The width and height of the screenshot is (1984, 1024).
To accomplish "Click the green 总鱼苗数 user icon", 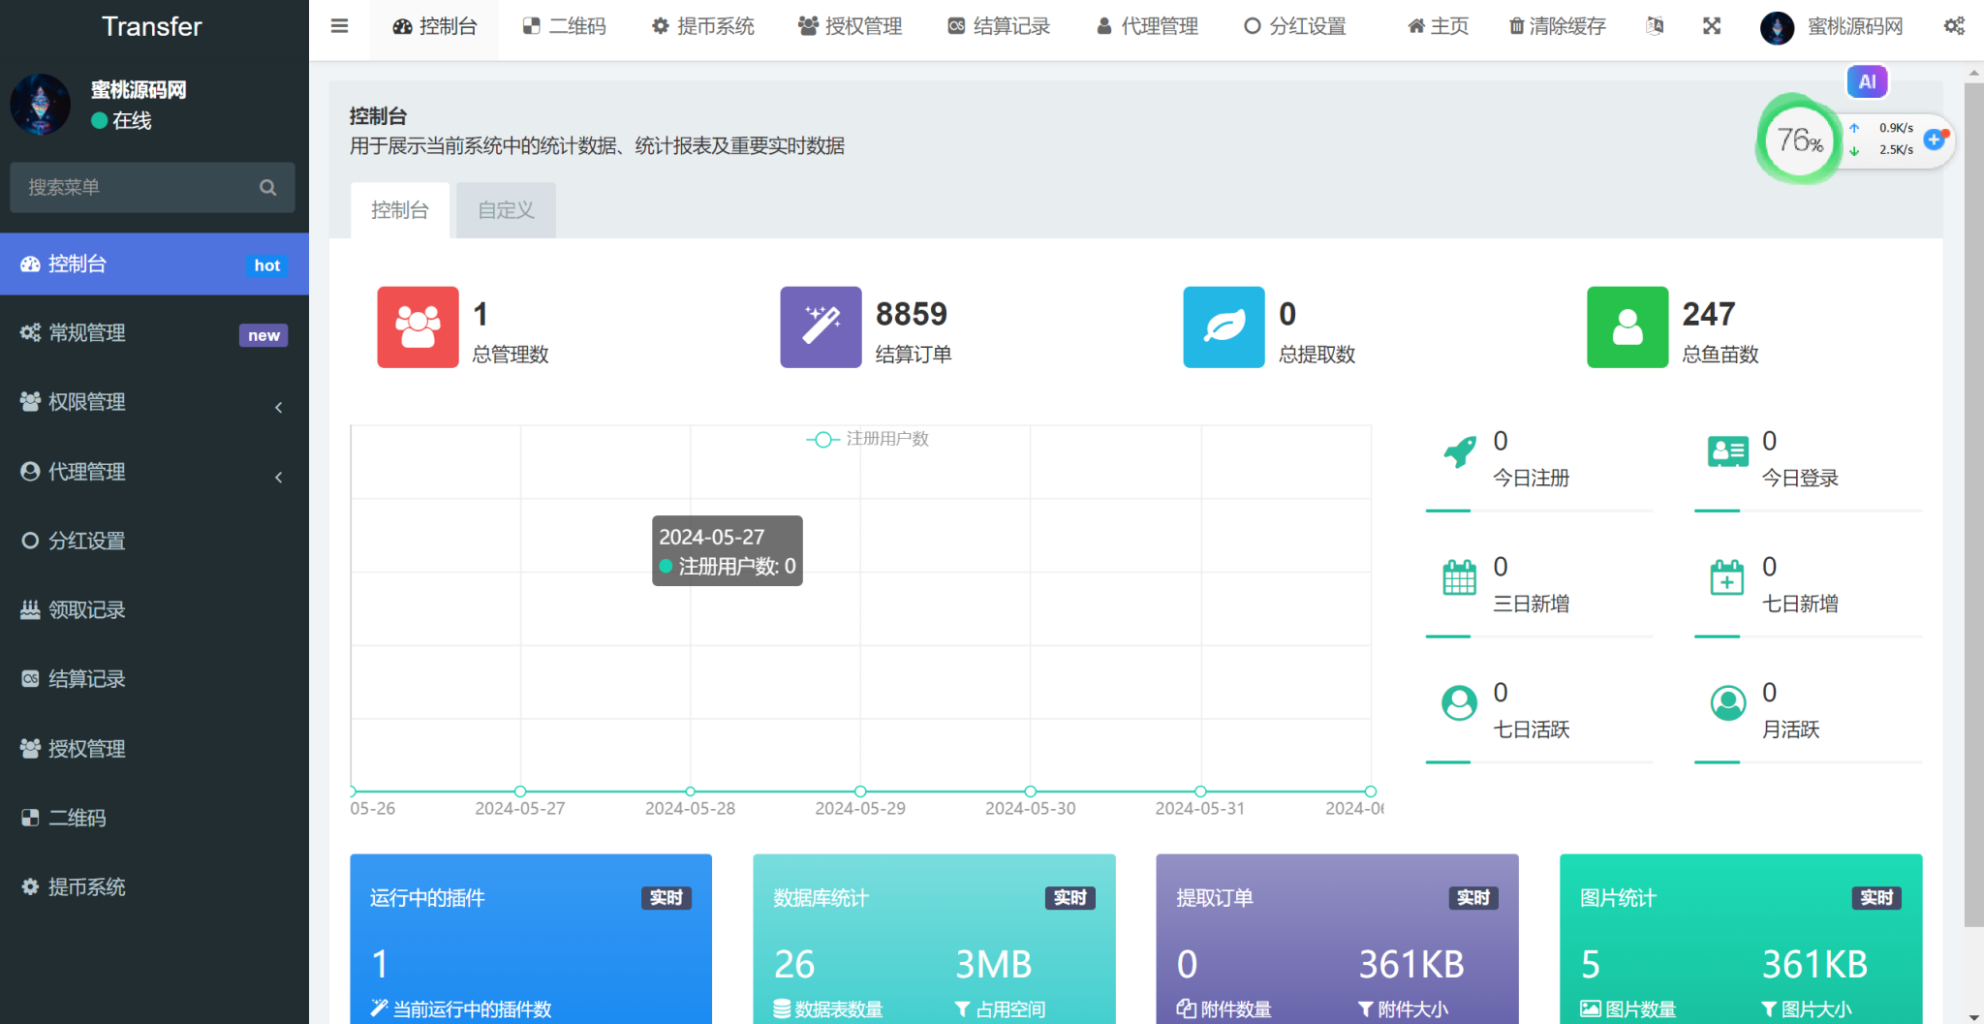I will [x=1627, y=327].
